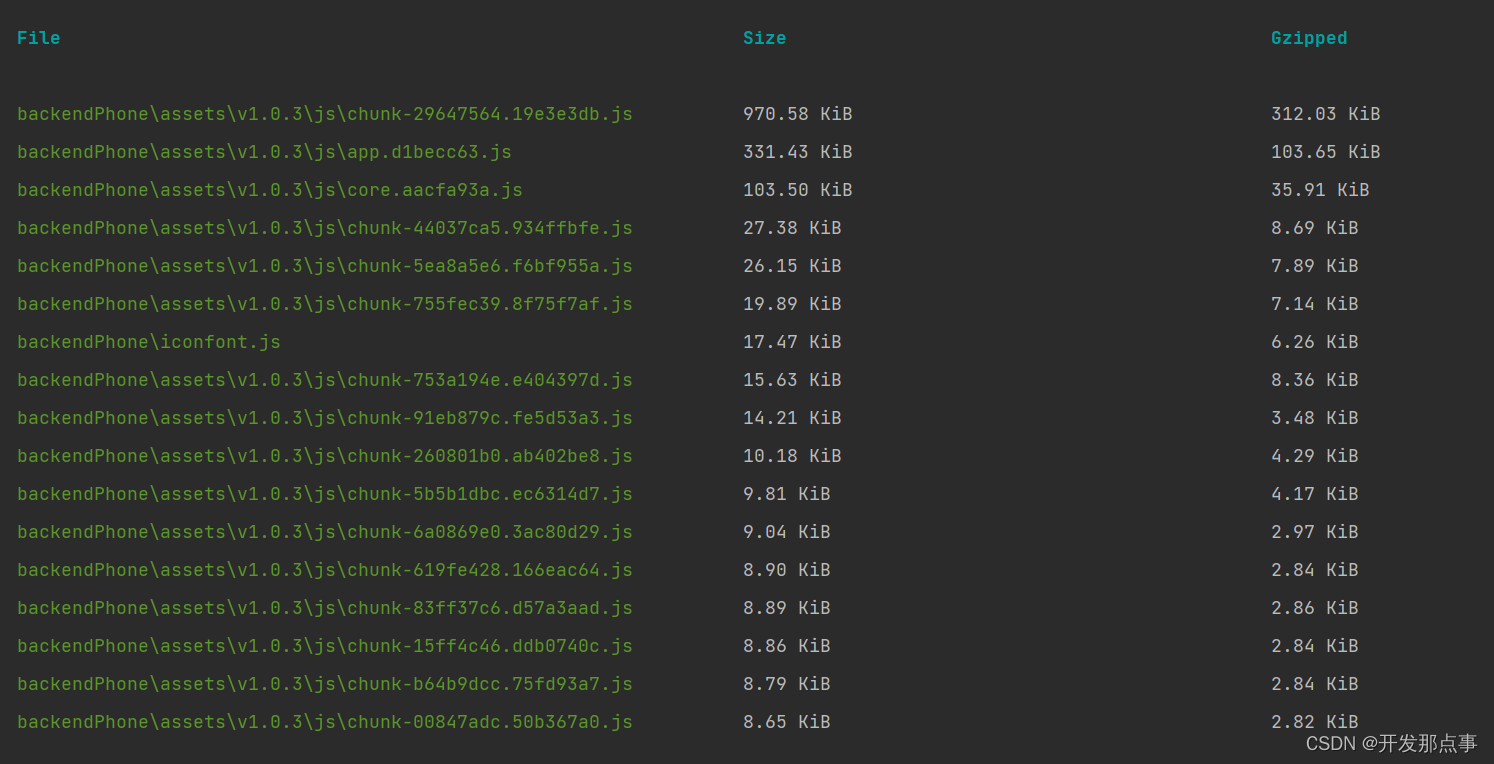Click gzipped value 103.65 KiB
The height and width of the screenshot is (764, 1494).
(1326, 152)
